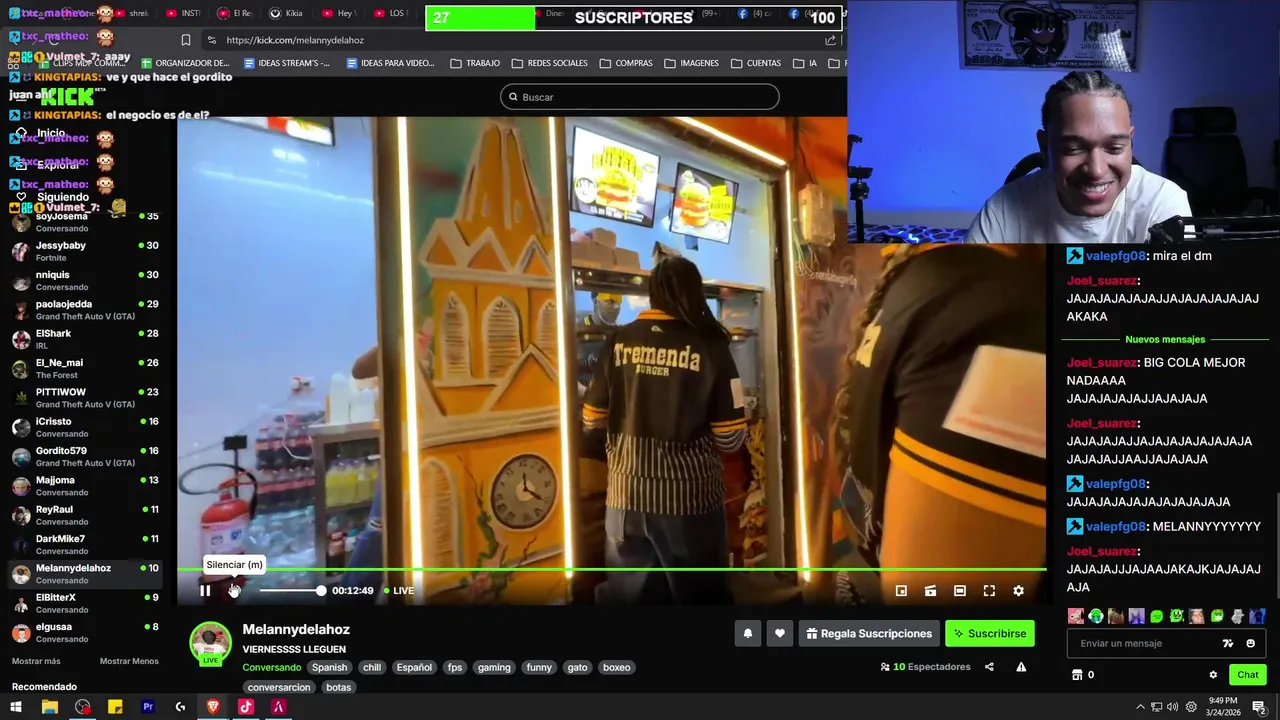Click the chill tag
The image size is (1280, 720).
372,667
